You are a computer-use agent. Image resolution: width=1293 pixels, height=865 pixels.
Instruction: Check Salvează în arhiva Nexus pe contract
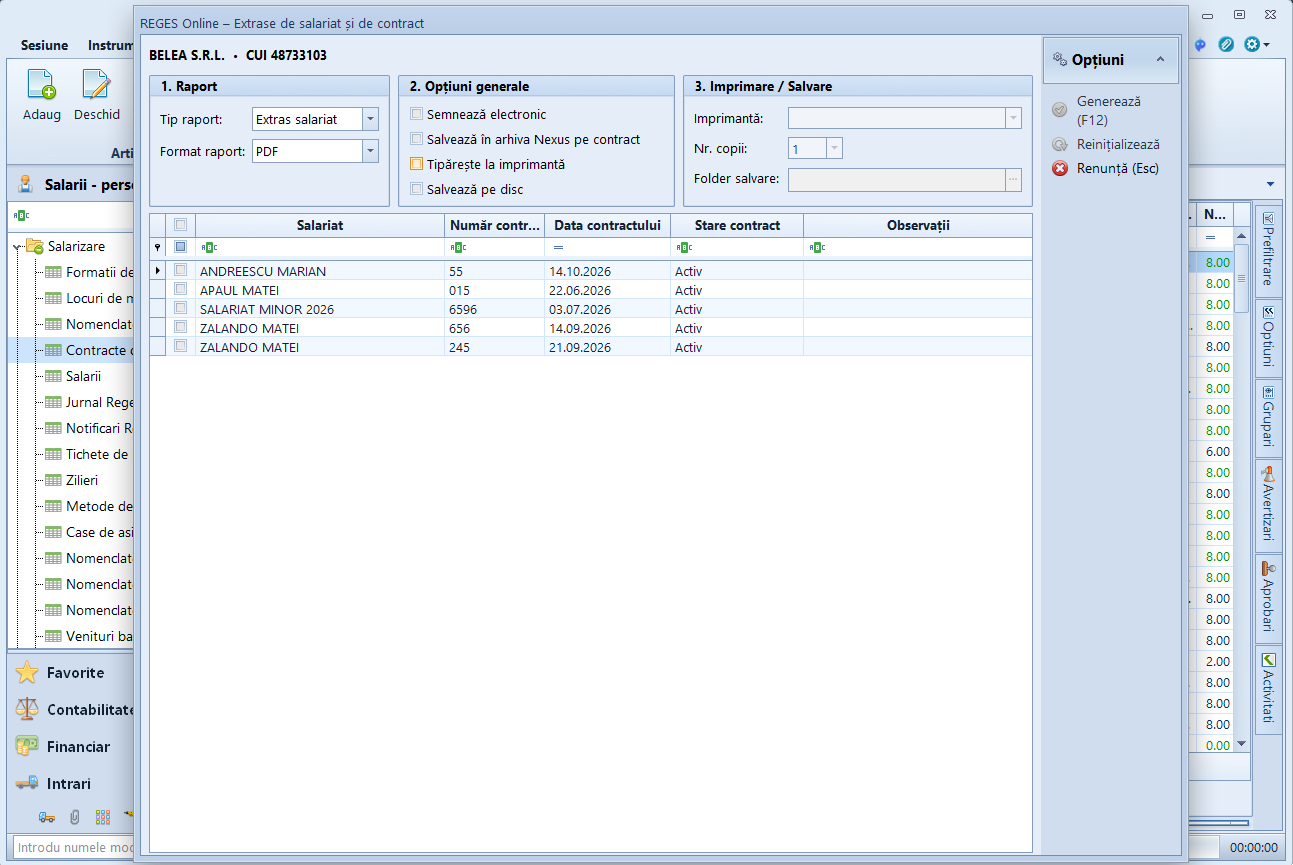417,139
